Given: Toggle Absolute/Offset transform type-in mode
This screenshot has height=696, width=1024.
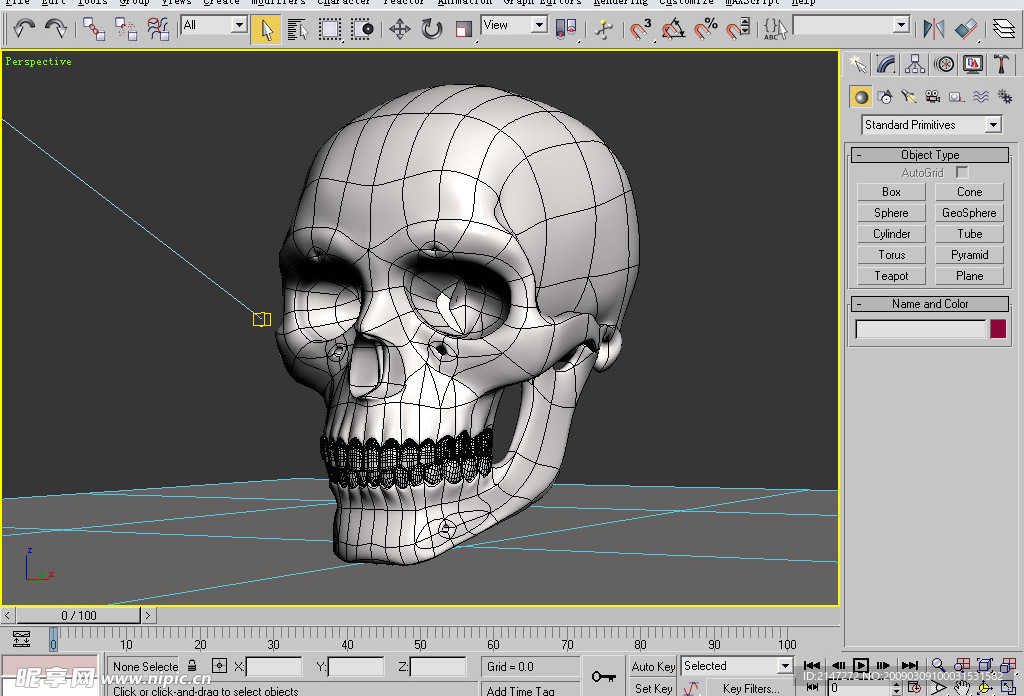Looking at the screenshot, I should [x=219, y=665].
